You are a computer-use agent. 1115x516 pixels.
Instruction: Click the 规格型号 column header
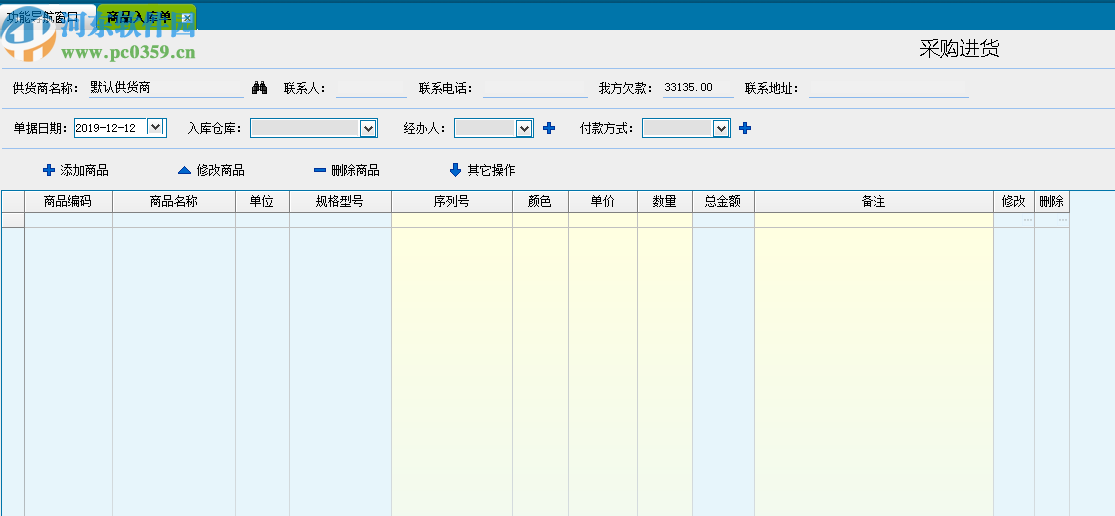coord(341,202)
